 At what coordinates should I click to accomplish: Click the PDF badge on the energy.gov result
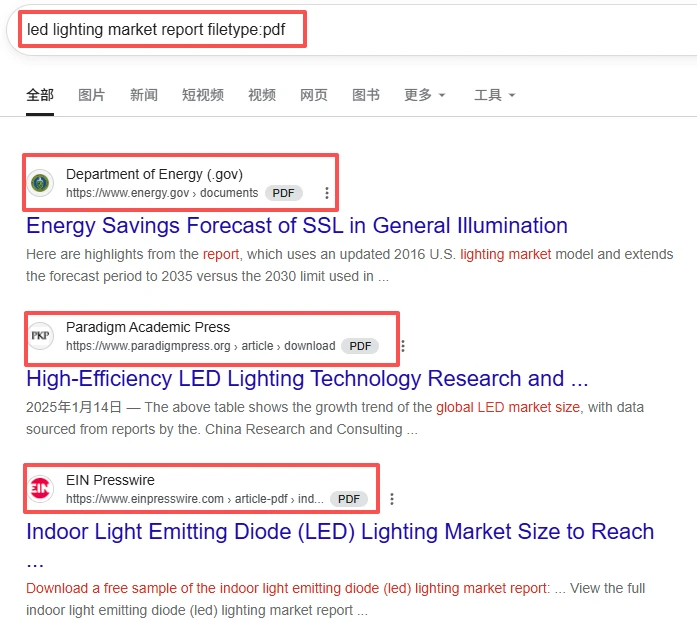284,193
